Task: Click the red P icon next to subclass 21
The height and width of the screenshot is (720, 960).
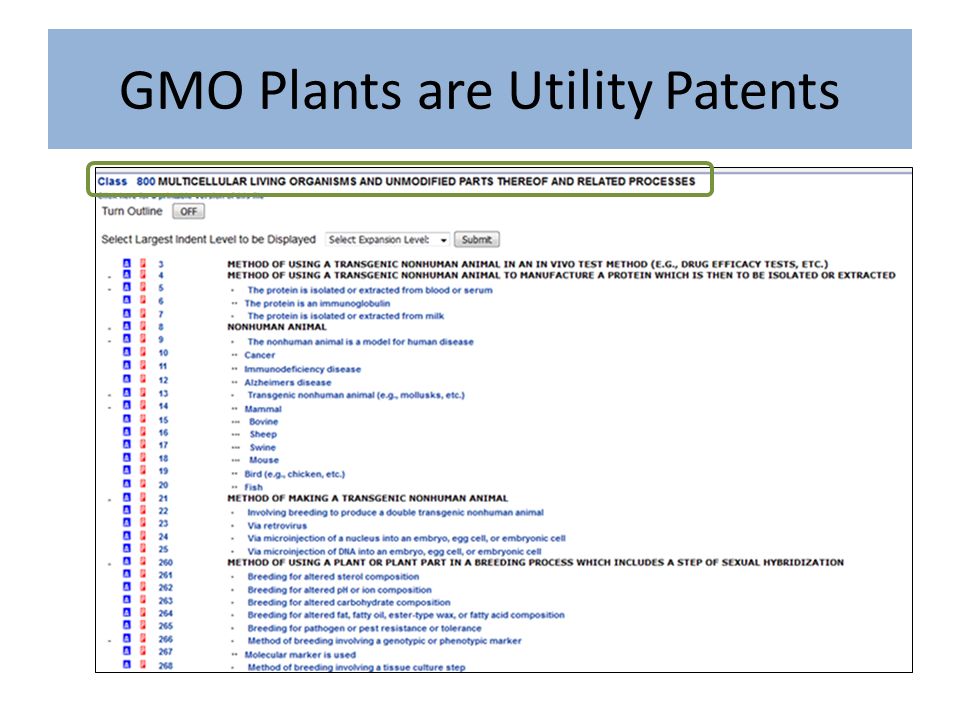Action: click(x=143, y=498)
